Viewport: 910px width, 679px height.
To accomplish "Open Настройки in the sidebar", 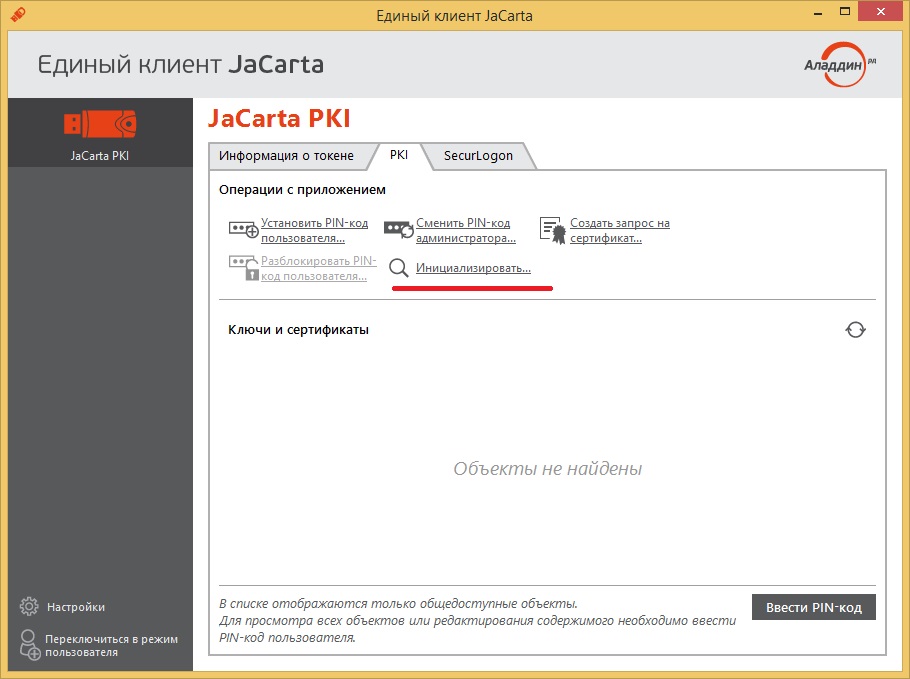I will tap(76, 607).
